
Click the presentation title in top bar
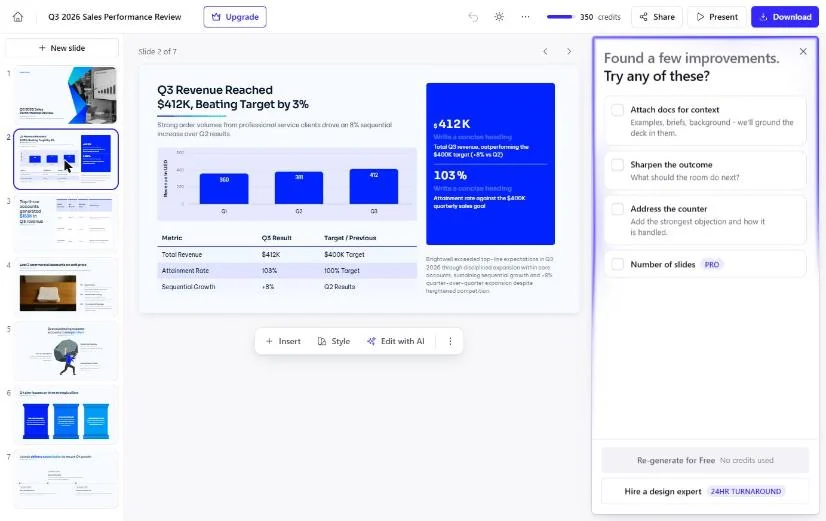115,17
